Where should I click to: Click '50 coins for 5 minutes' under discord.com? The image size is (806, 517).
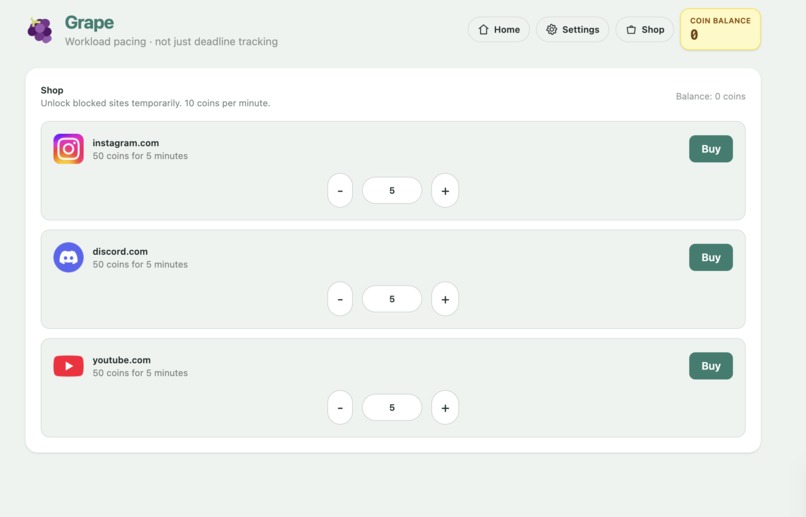coord(140,264)
